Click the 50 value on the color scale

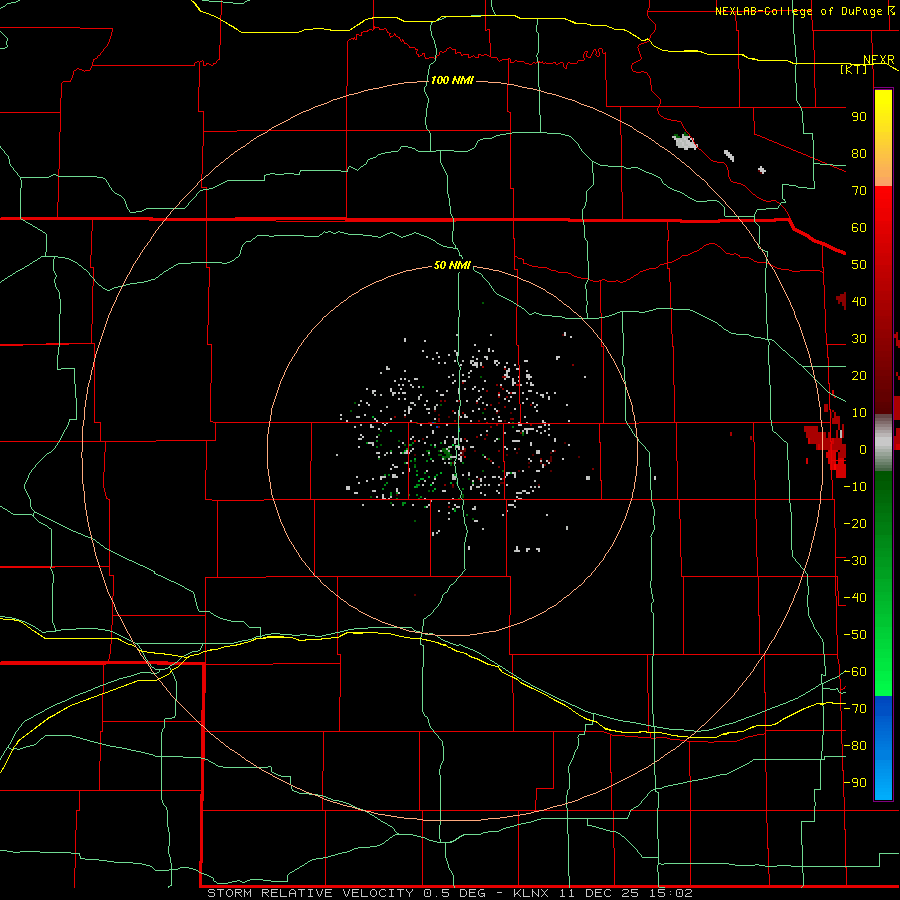point(859,265)
